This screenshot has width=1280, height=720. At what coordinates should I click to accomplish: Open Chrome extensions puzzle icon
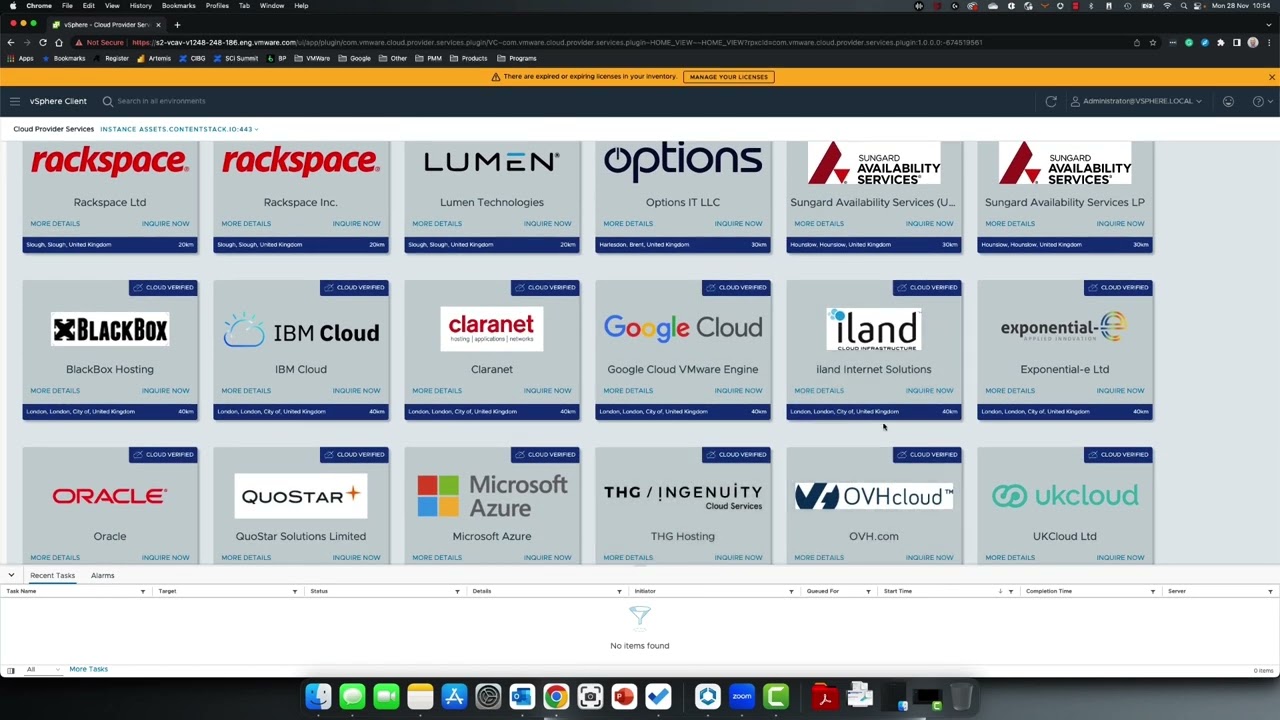[x=1220, y=42]
